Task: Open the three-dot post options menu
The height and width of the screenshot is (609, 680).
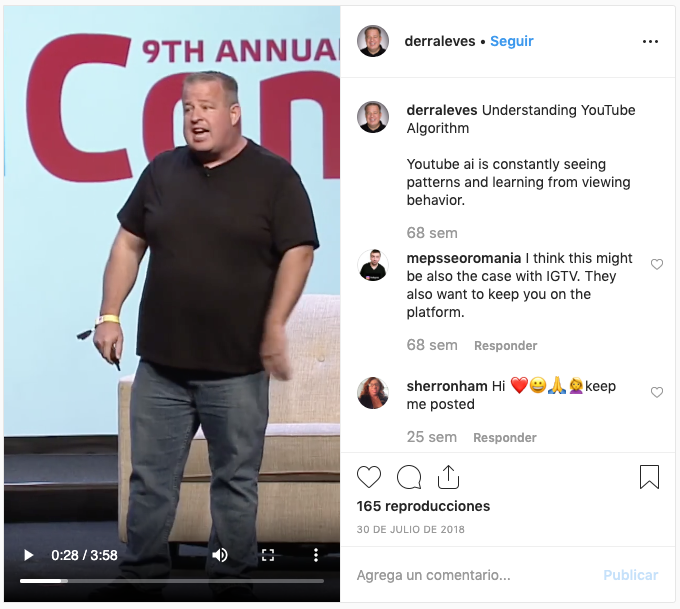Action: click(650, 41)
